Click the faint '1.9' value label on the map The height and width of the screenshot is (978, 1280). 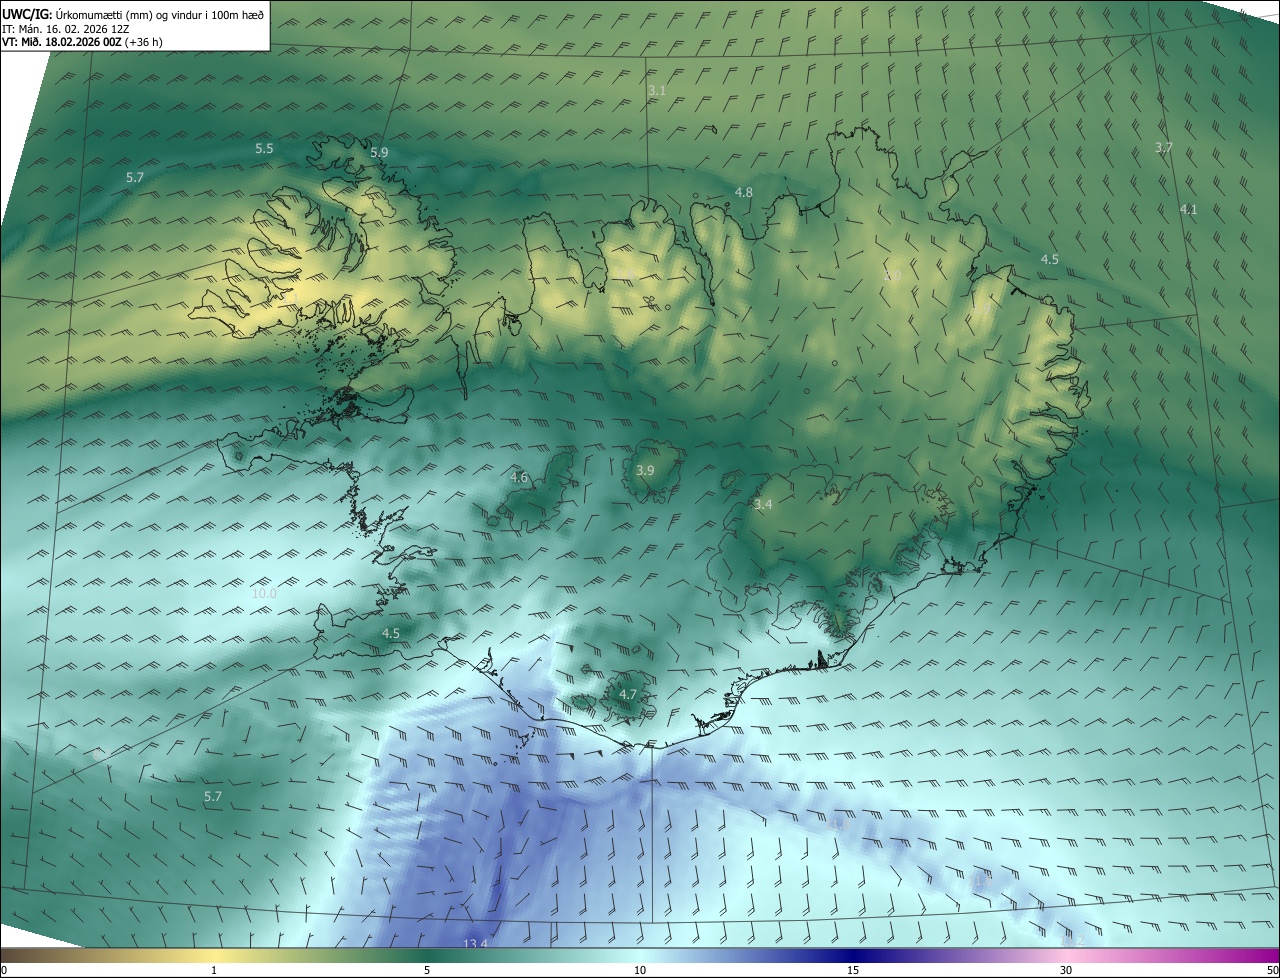pos(982,309)
